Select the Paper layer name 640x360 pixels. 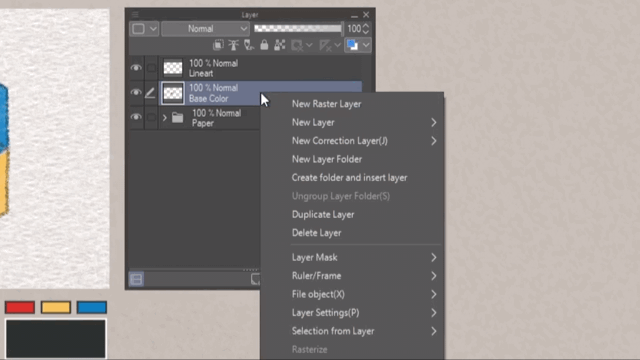[x=203, y=123]
